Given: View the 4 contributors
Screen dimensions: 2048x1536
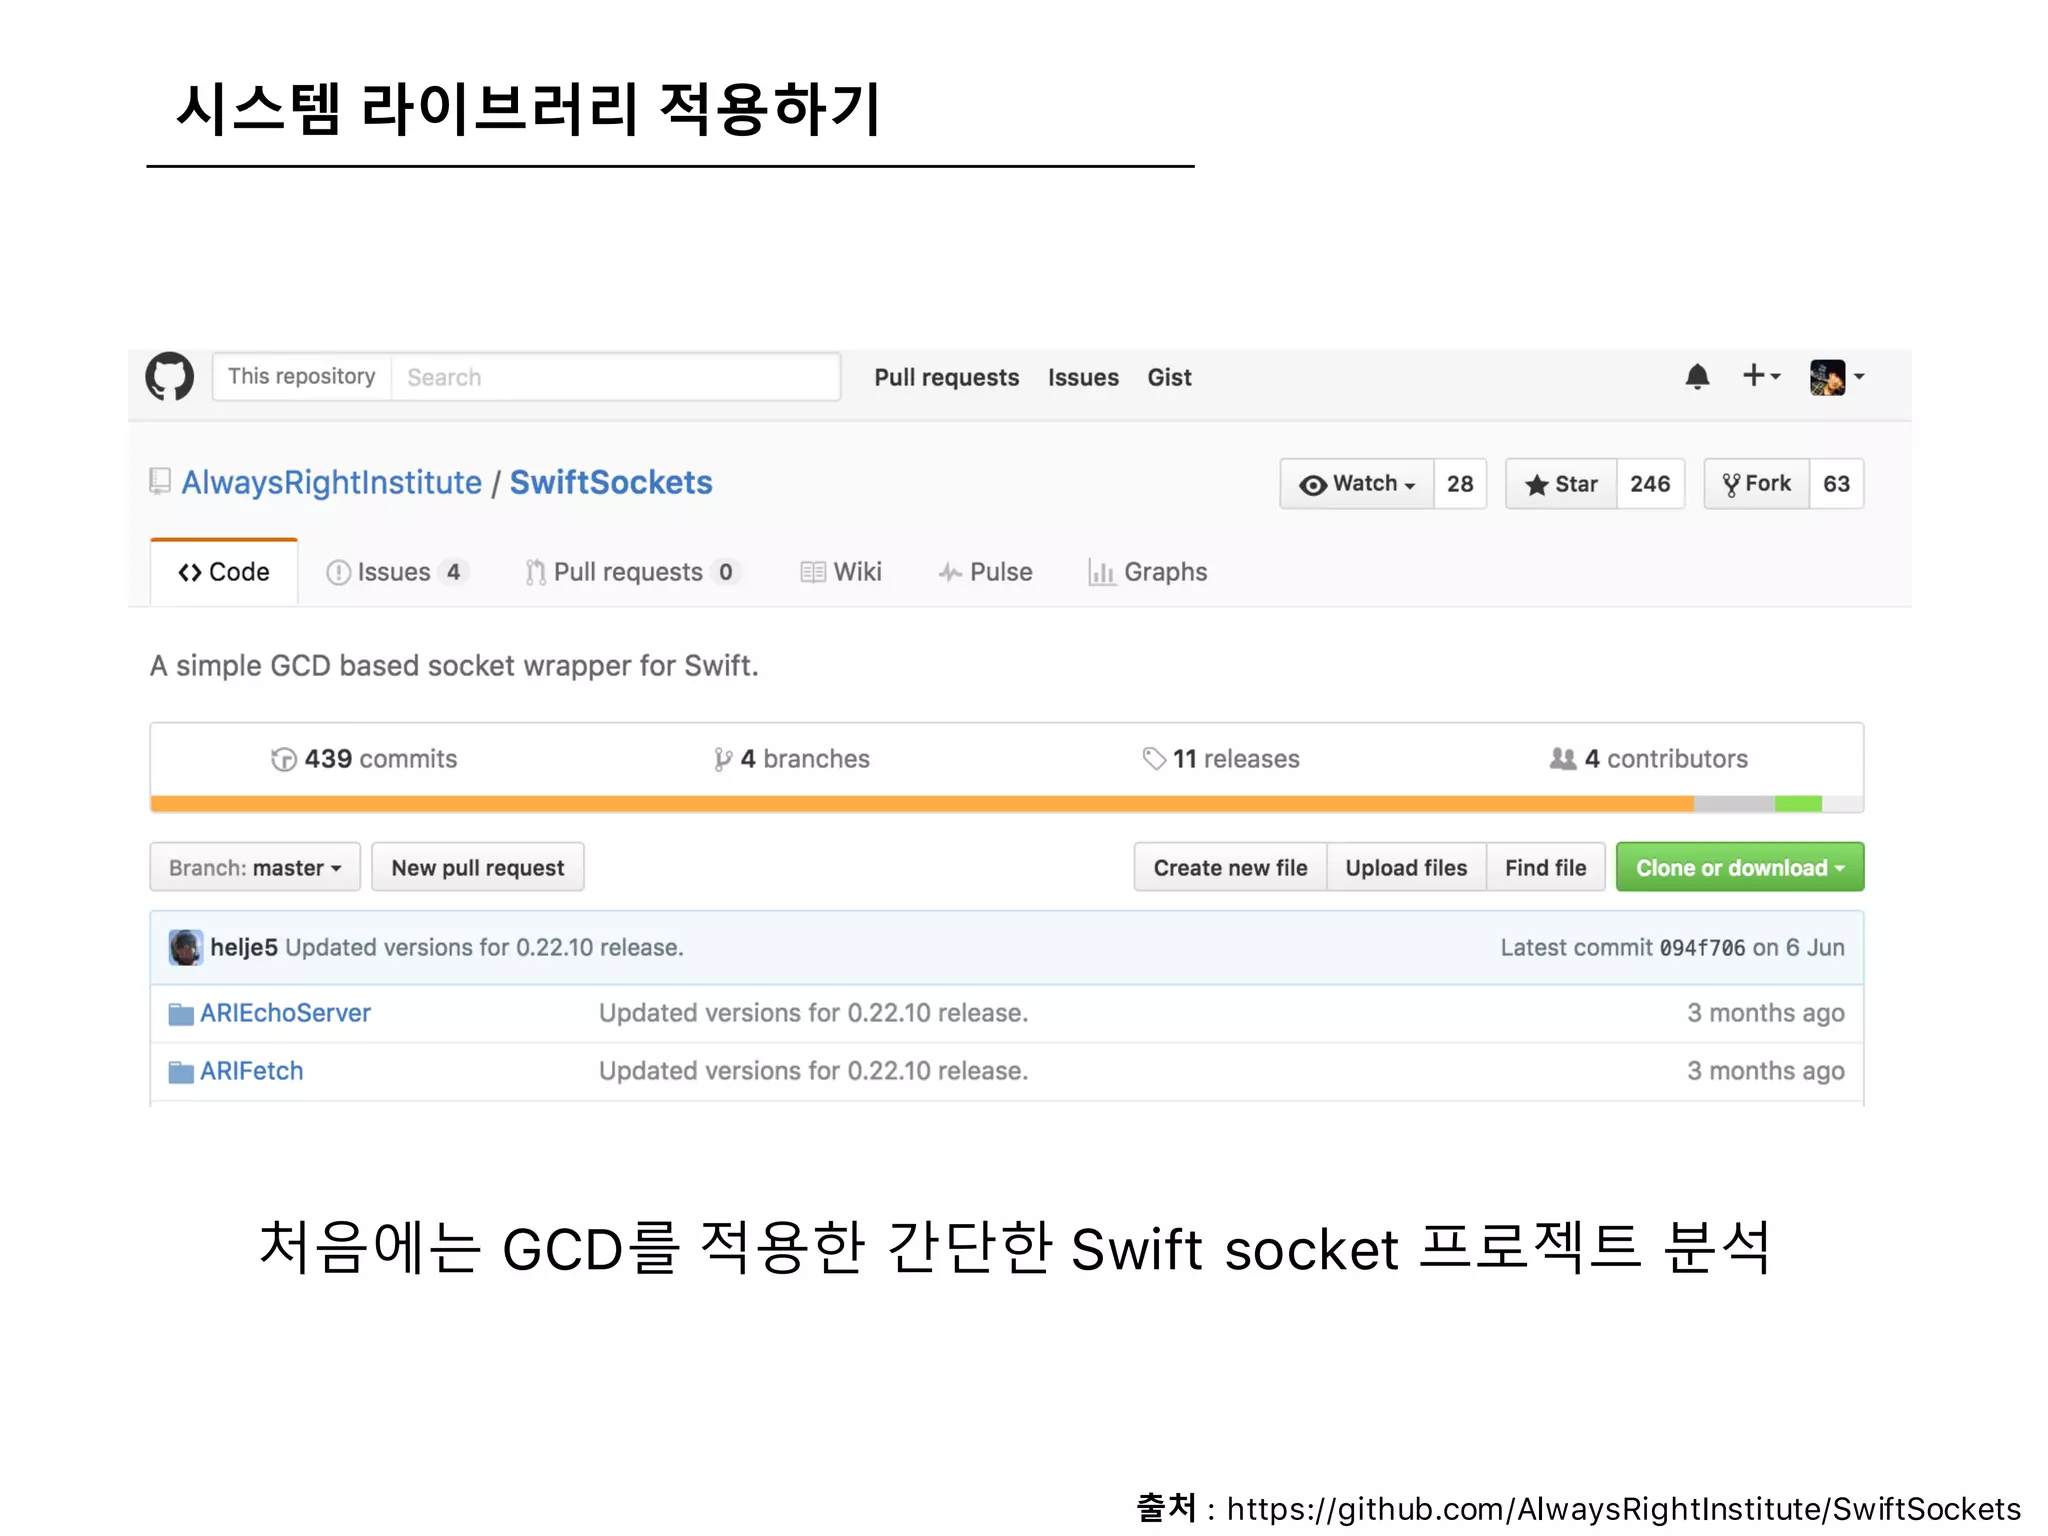Looking at the screenshot, I should [1649, 759].
